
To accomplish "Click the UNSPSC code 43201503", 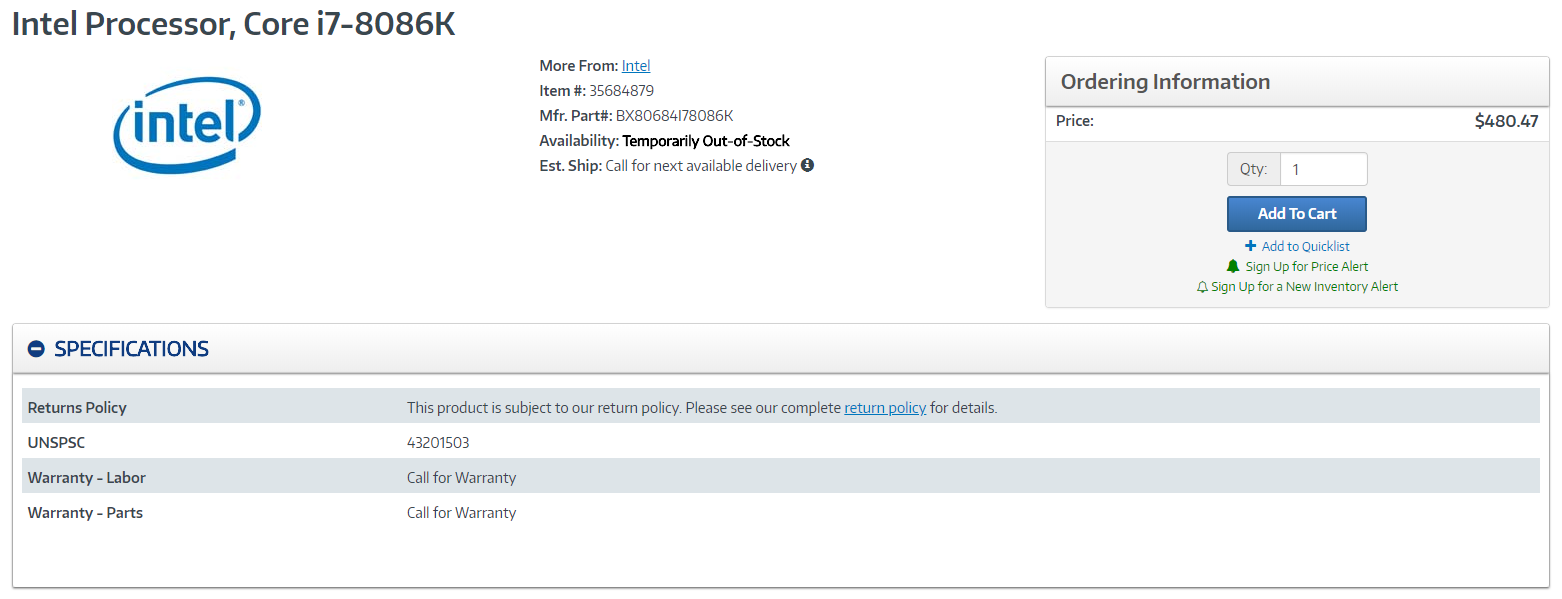I will click(438, 443).
